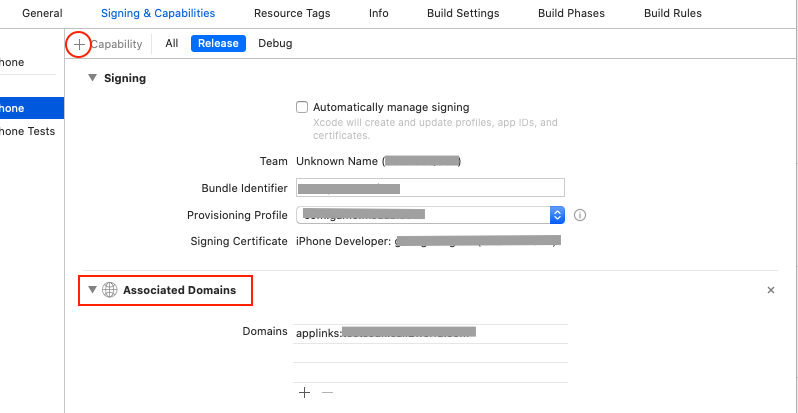Click the Bundle Identifier text field
This screenshot has height=413, width=798.
point(430,188)
